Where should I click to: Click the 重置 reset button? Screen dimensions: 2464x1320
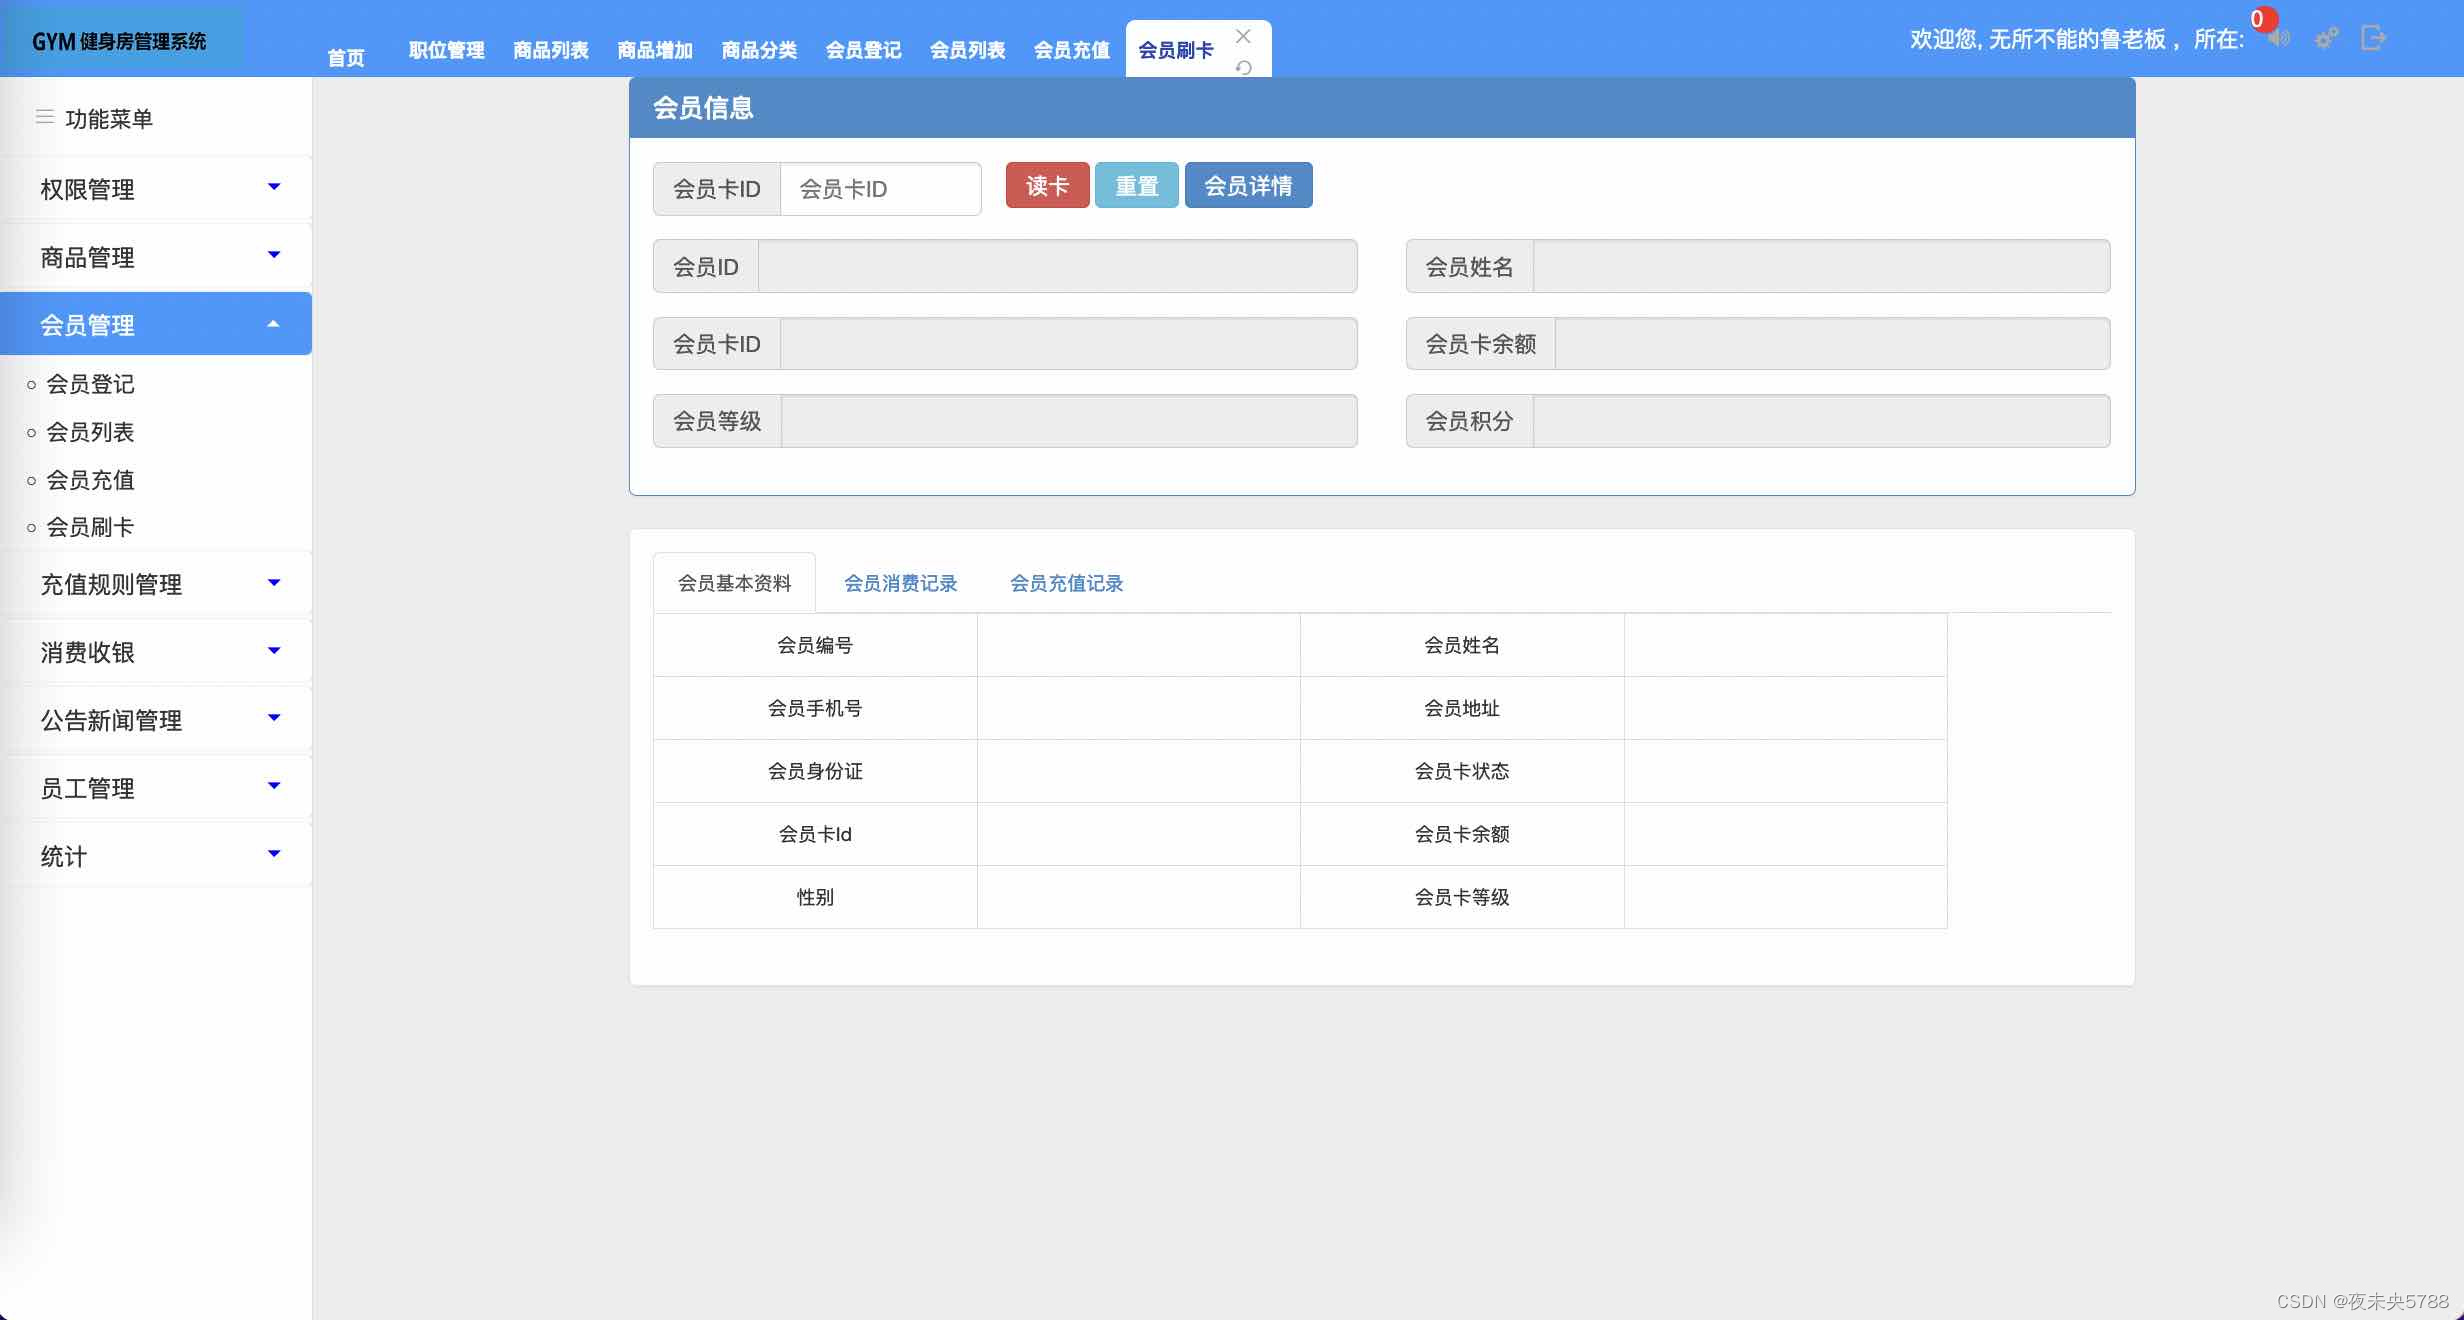[1136, 186]
